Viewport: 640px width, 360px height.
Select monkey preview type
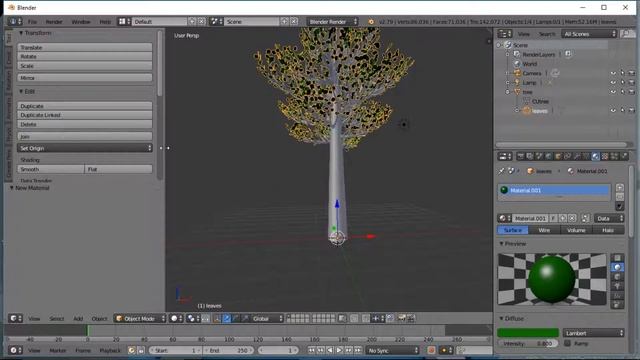(x=617, y=286)
